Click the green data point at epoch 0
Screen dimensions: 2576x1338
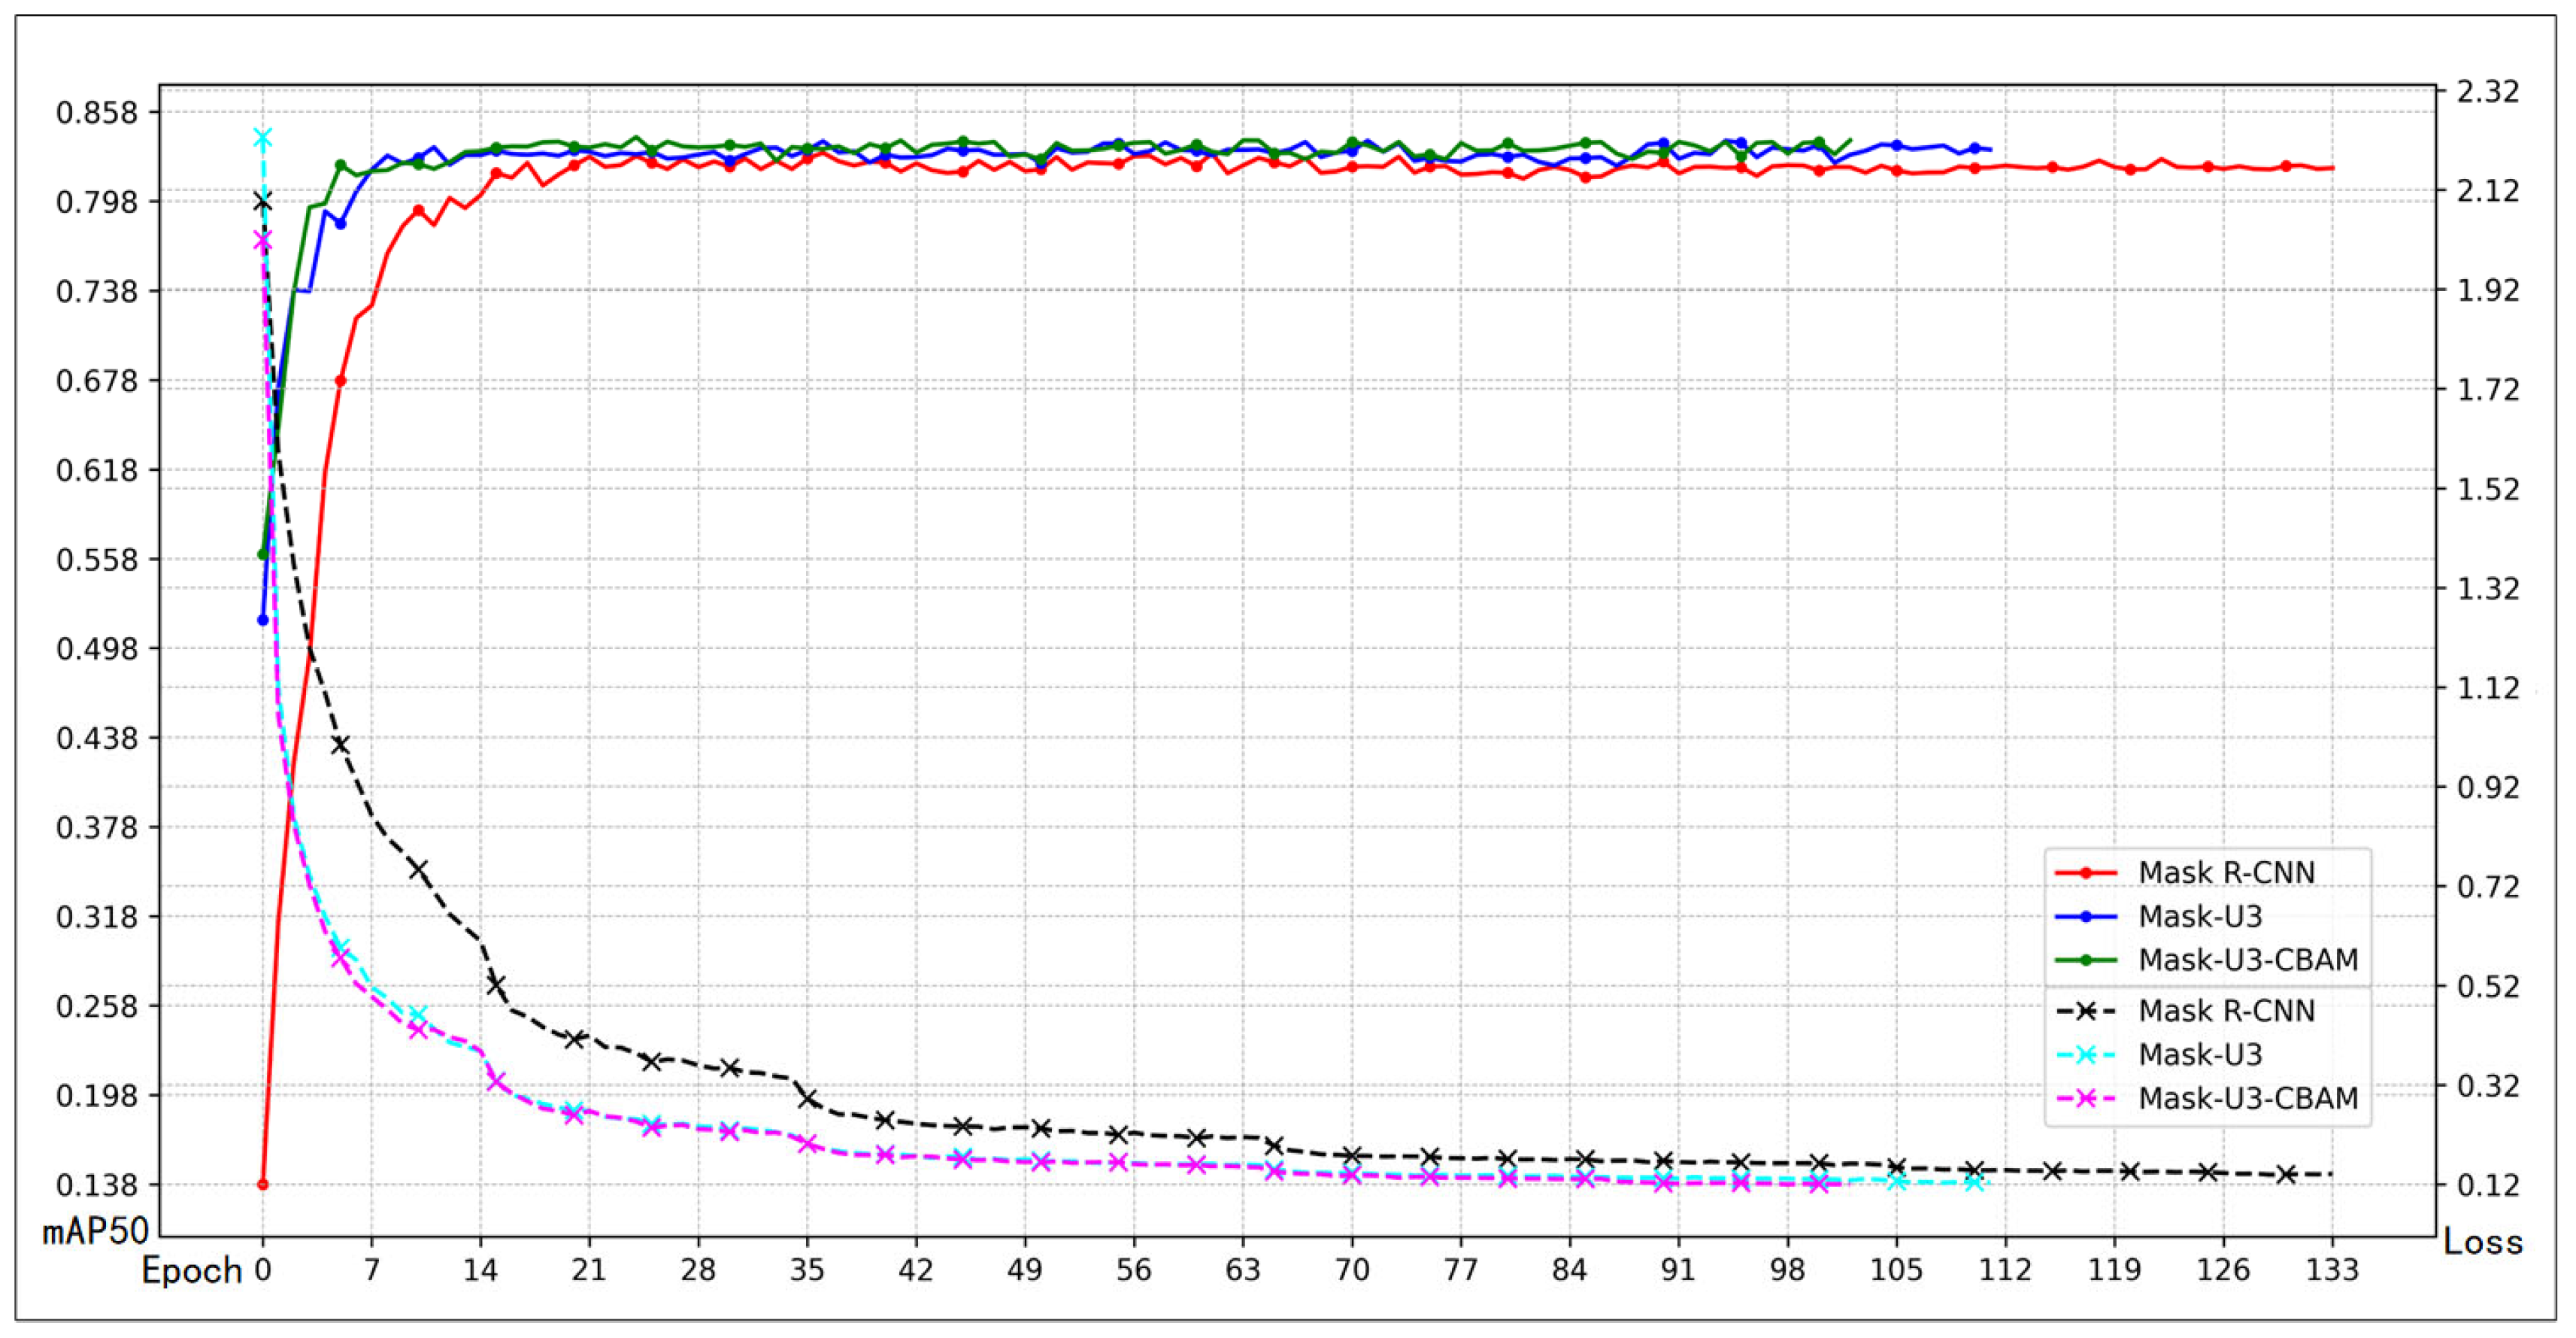[x=263, y=554]
